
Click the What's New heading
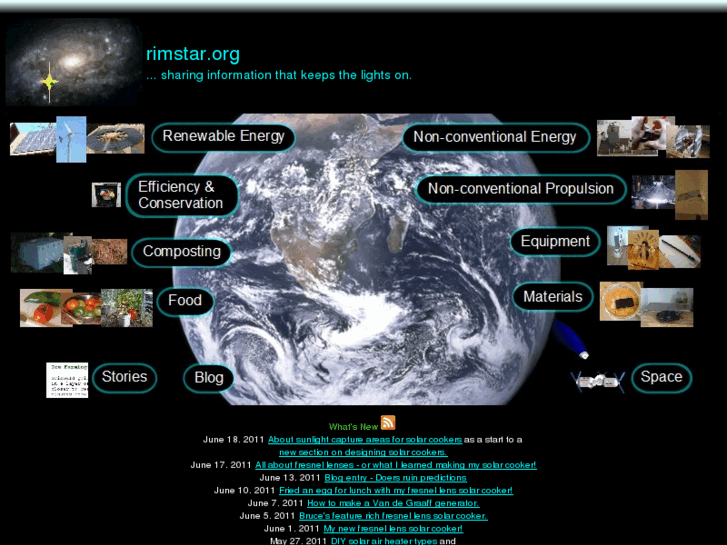point(353,427)
